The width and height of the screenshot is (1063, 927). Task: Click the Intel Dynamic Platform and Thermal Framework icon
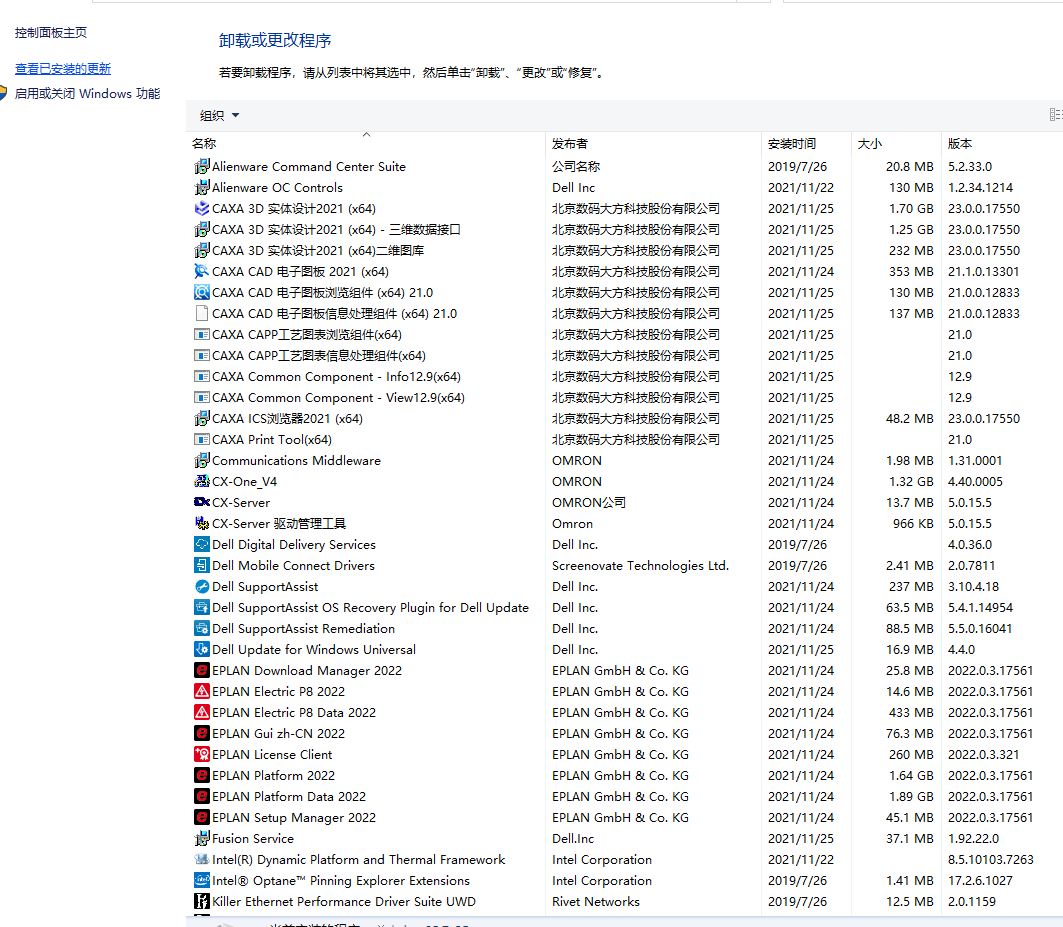click(201, 860)
